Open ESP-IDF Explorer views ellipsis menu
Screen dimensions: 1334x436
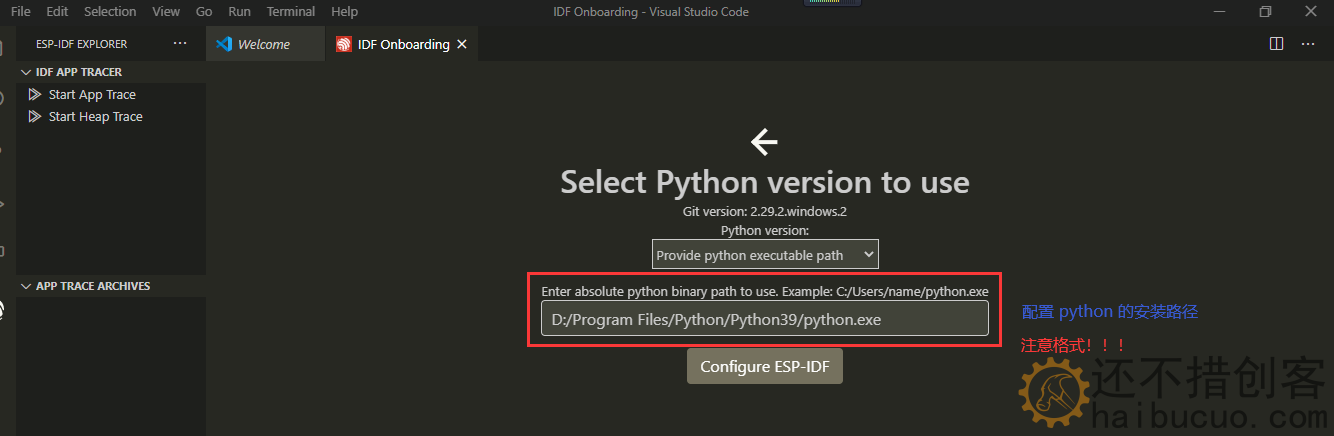pos(180,44)
